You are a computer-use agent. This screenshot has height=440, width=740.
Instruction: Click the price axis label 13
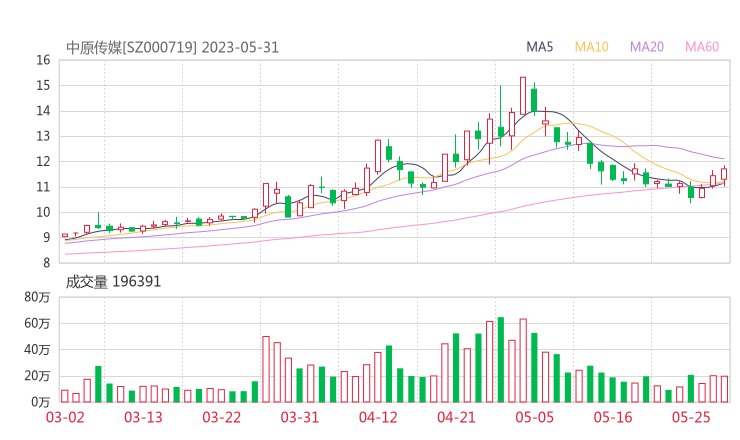(x=43, y=136)
